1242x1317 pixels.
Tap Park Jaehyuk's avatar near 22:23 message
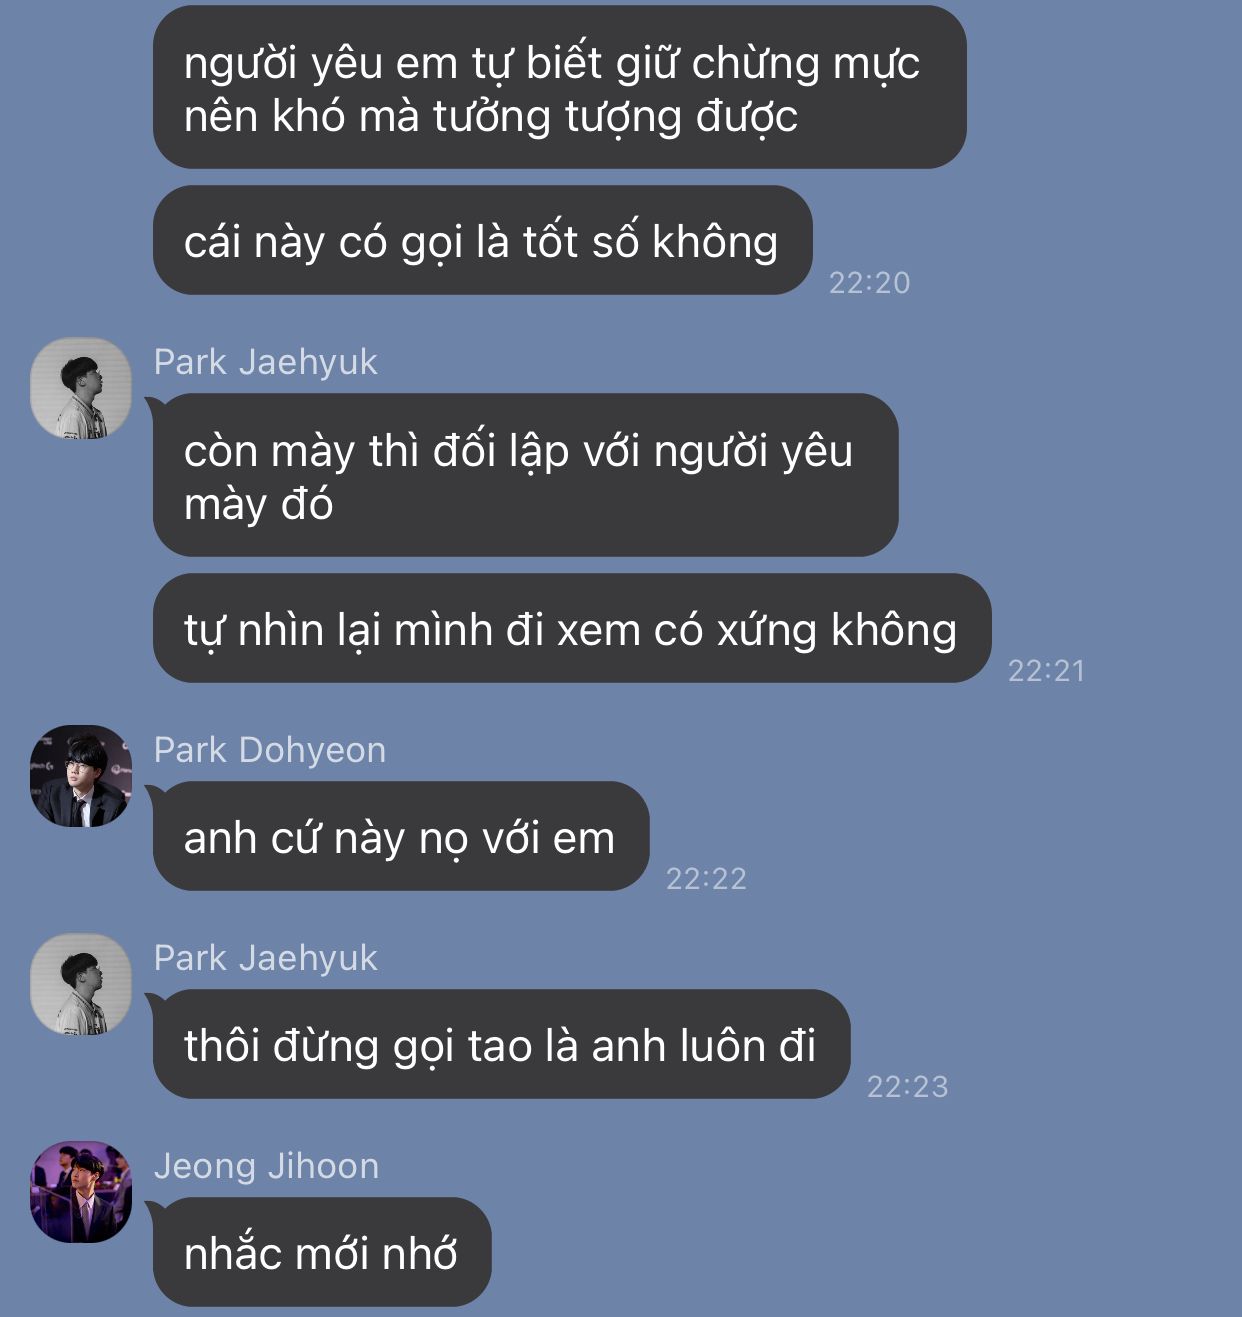pyautogui.click(x=81, y=984)
